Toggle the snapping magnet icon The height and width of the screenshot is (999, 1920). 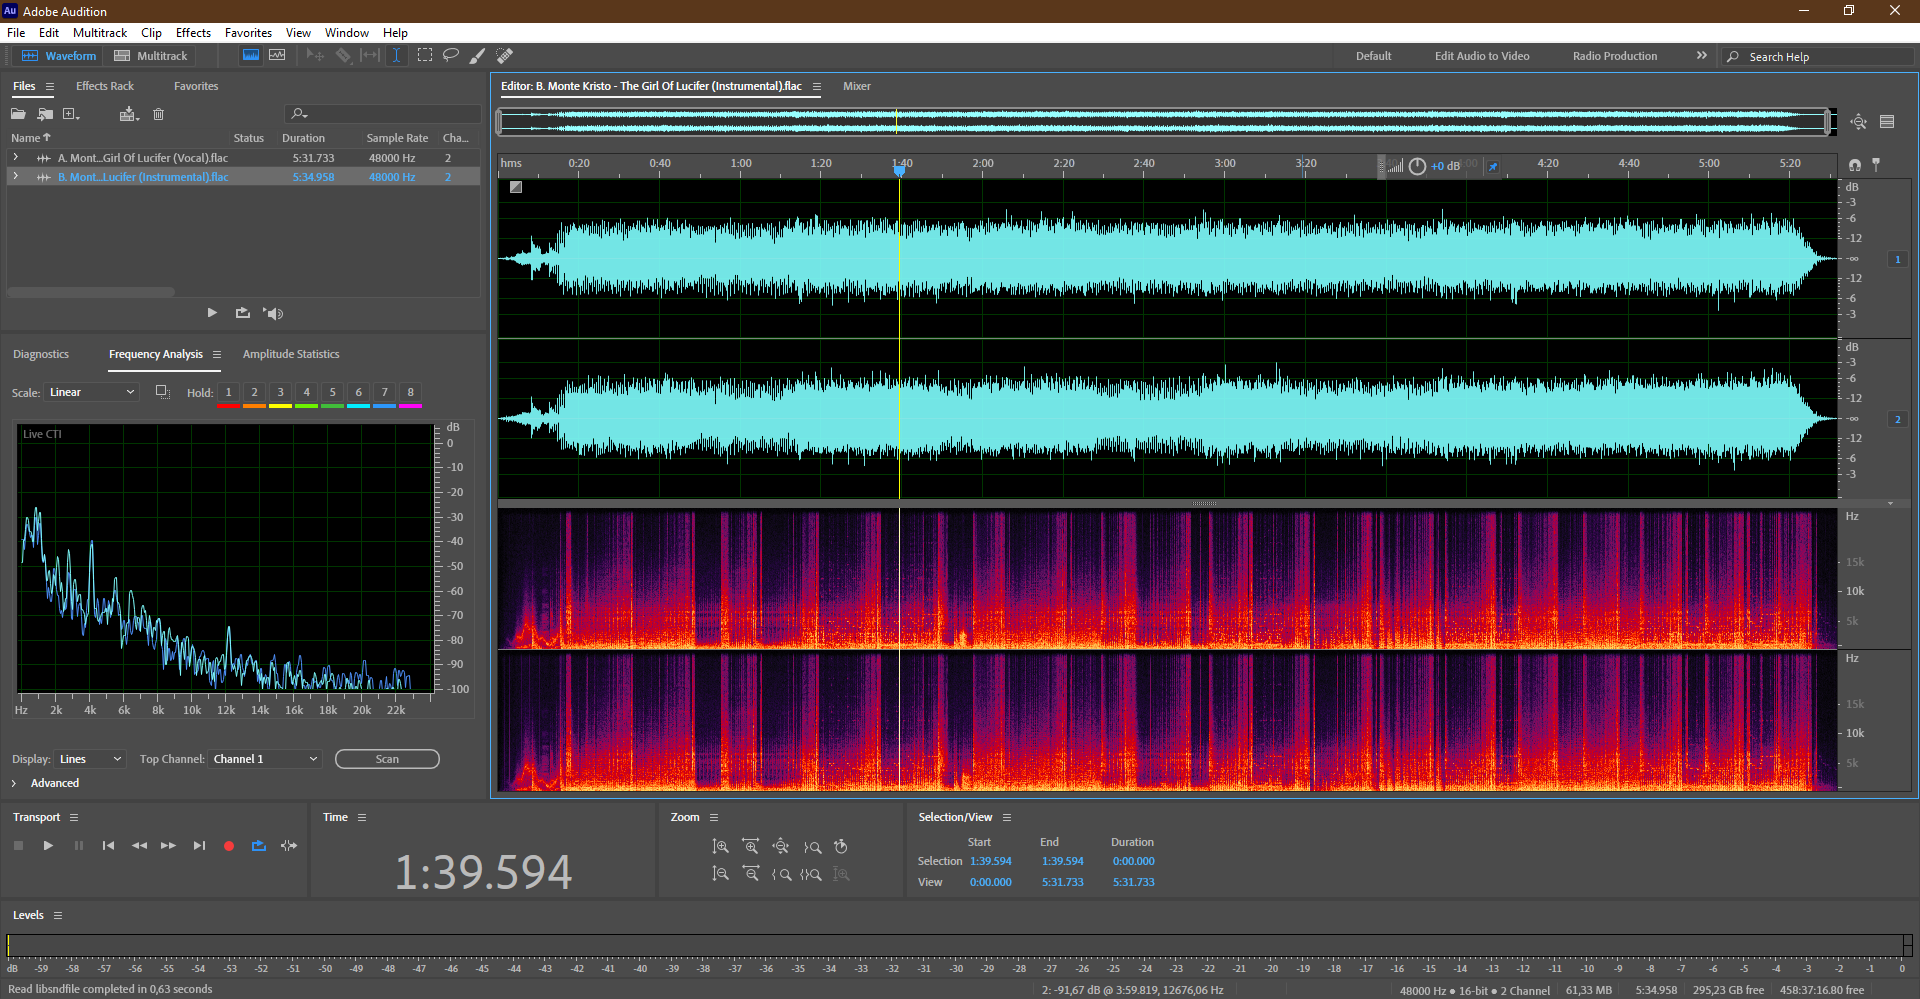[x=1854, y=164]
